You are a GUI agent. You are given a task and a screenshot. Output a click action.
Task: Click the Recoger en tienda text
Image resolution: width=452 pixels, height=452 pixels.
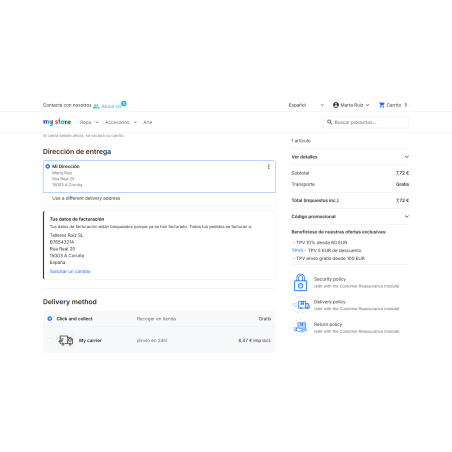156,319
